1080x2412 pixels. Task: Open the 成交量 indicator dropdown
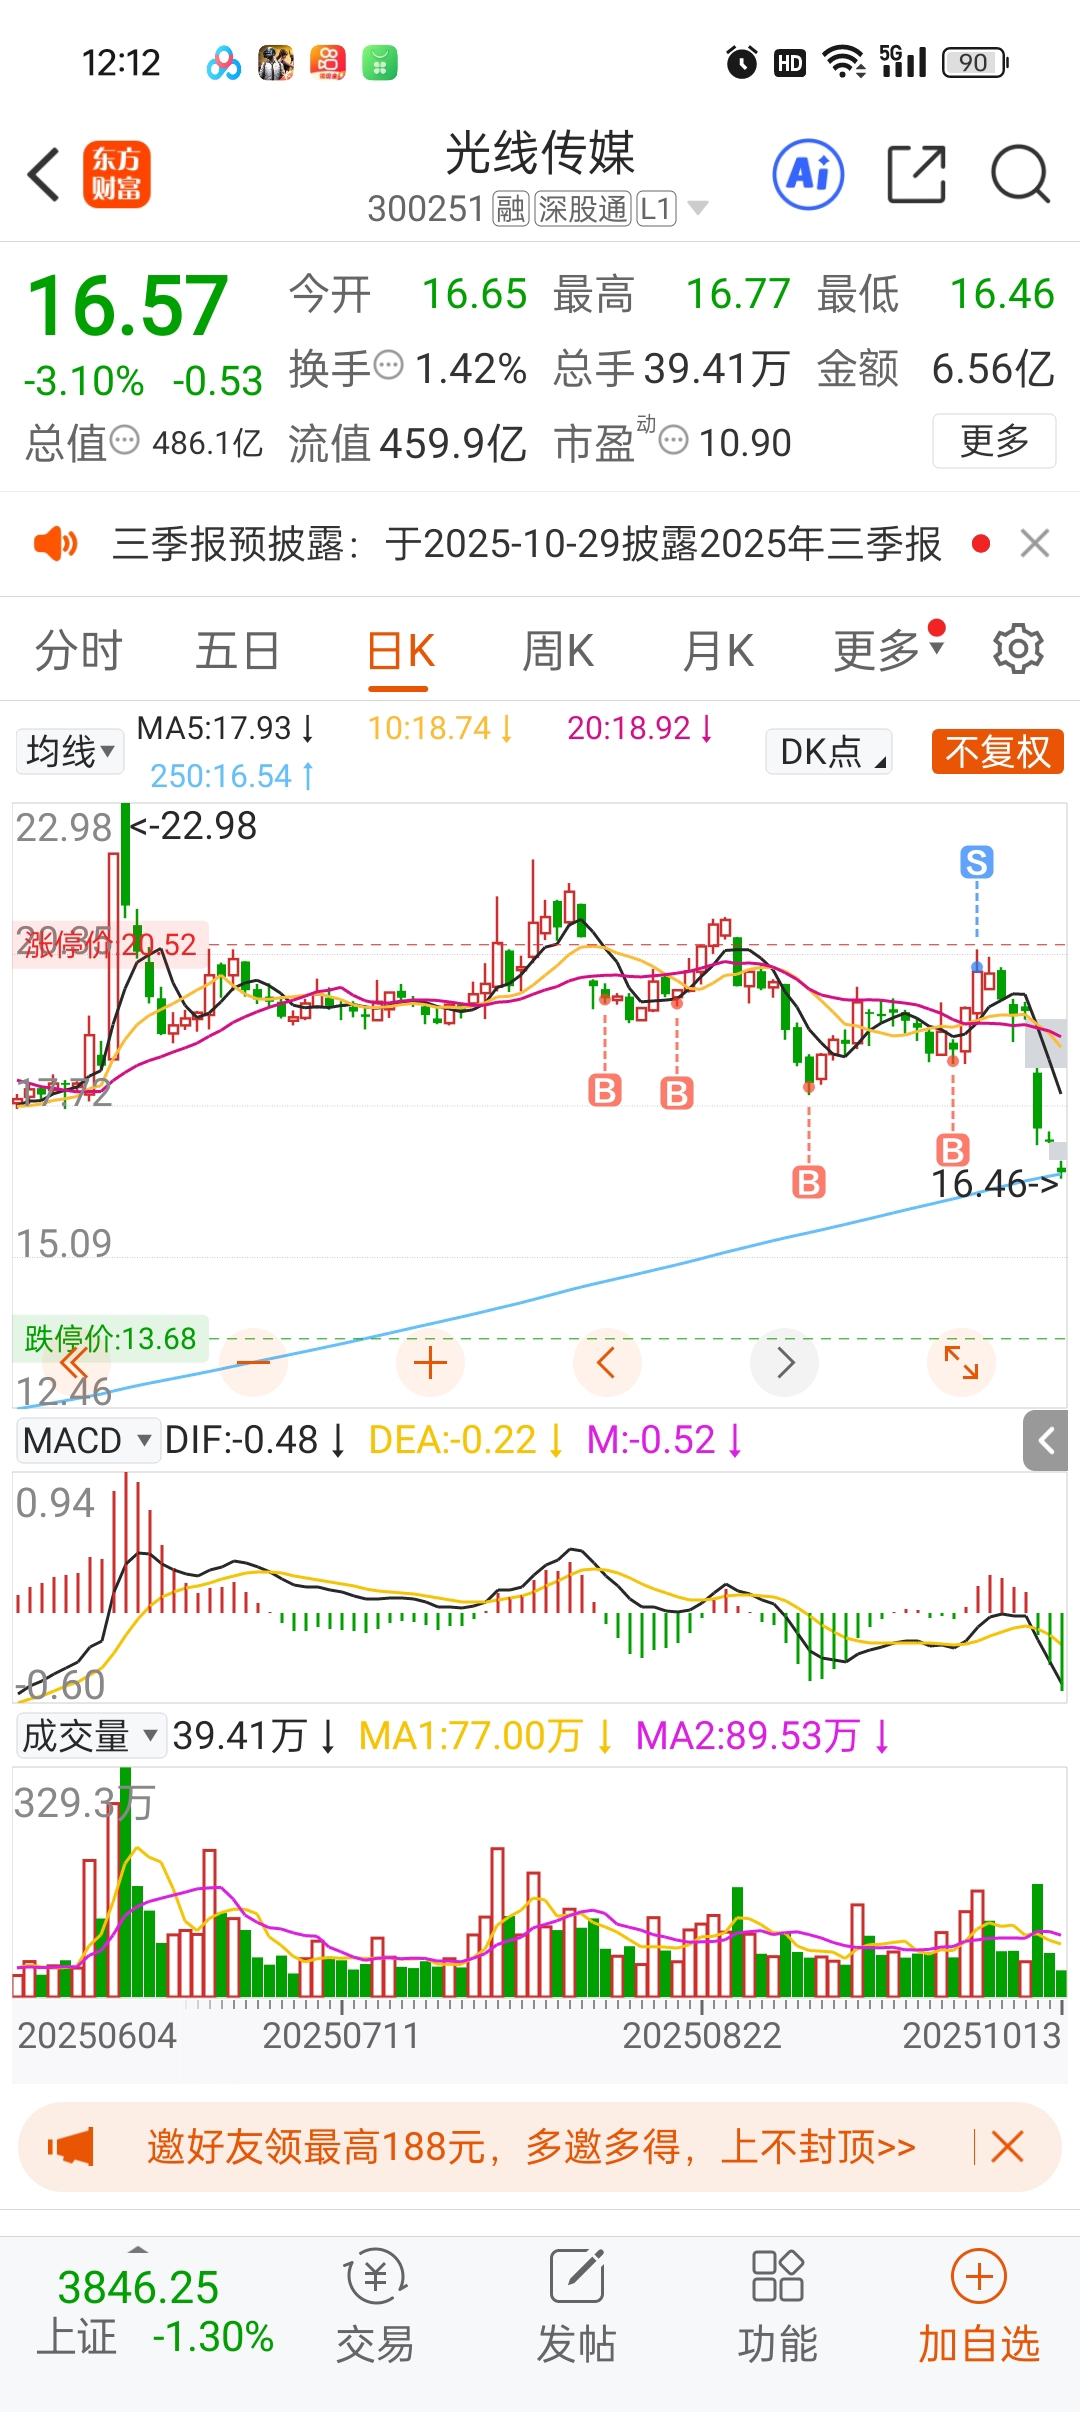point(90,1736)
